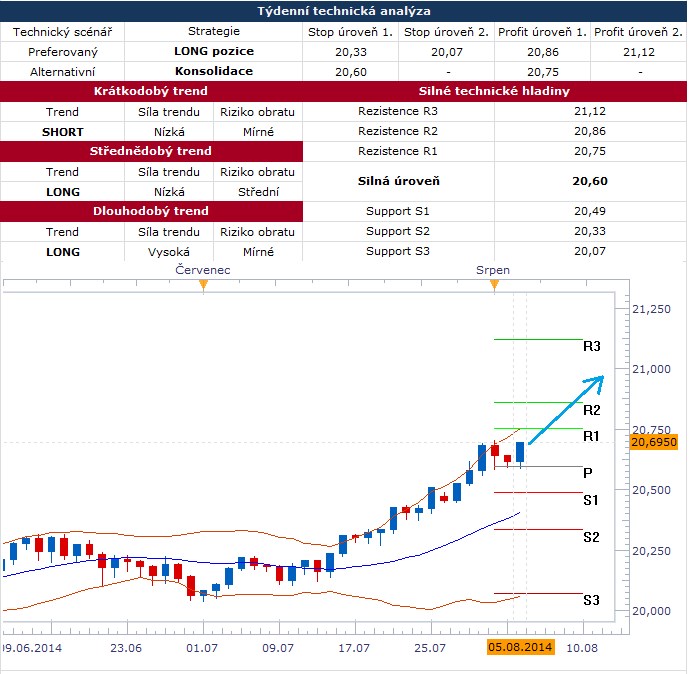The image size is (690, 674).
Task: Click the 'Stop úroveň 1.' column header
Action: point(350,32)
